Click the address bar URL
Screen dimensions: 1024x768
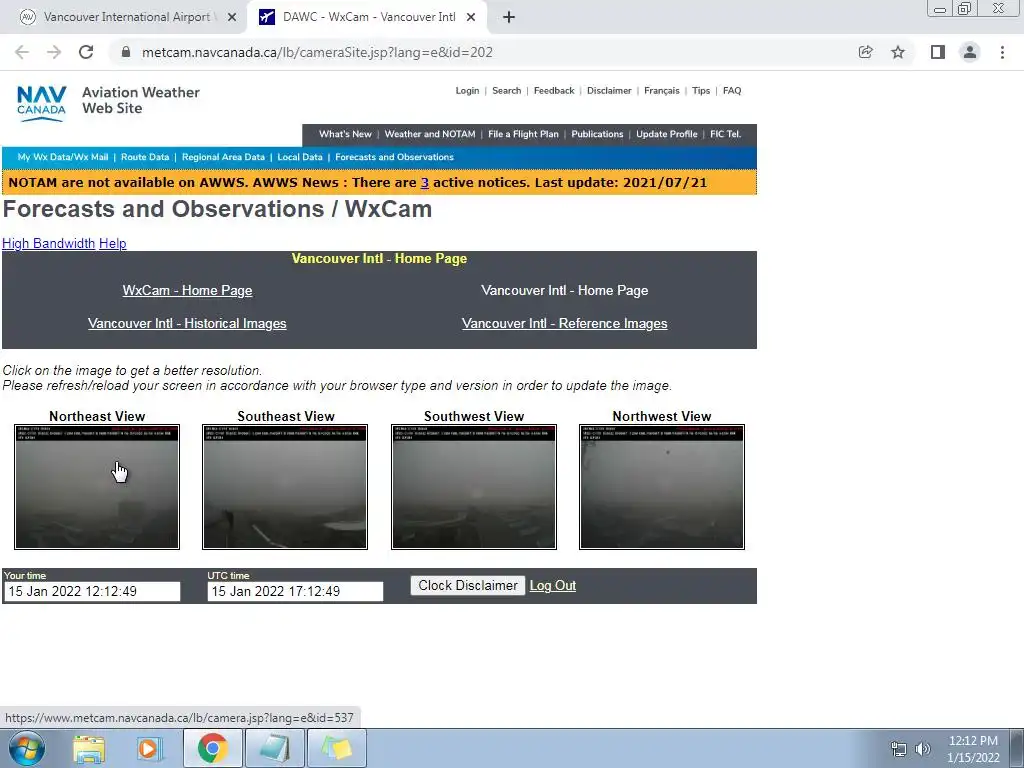[317, 52]
